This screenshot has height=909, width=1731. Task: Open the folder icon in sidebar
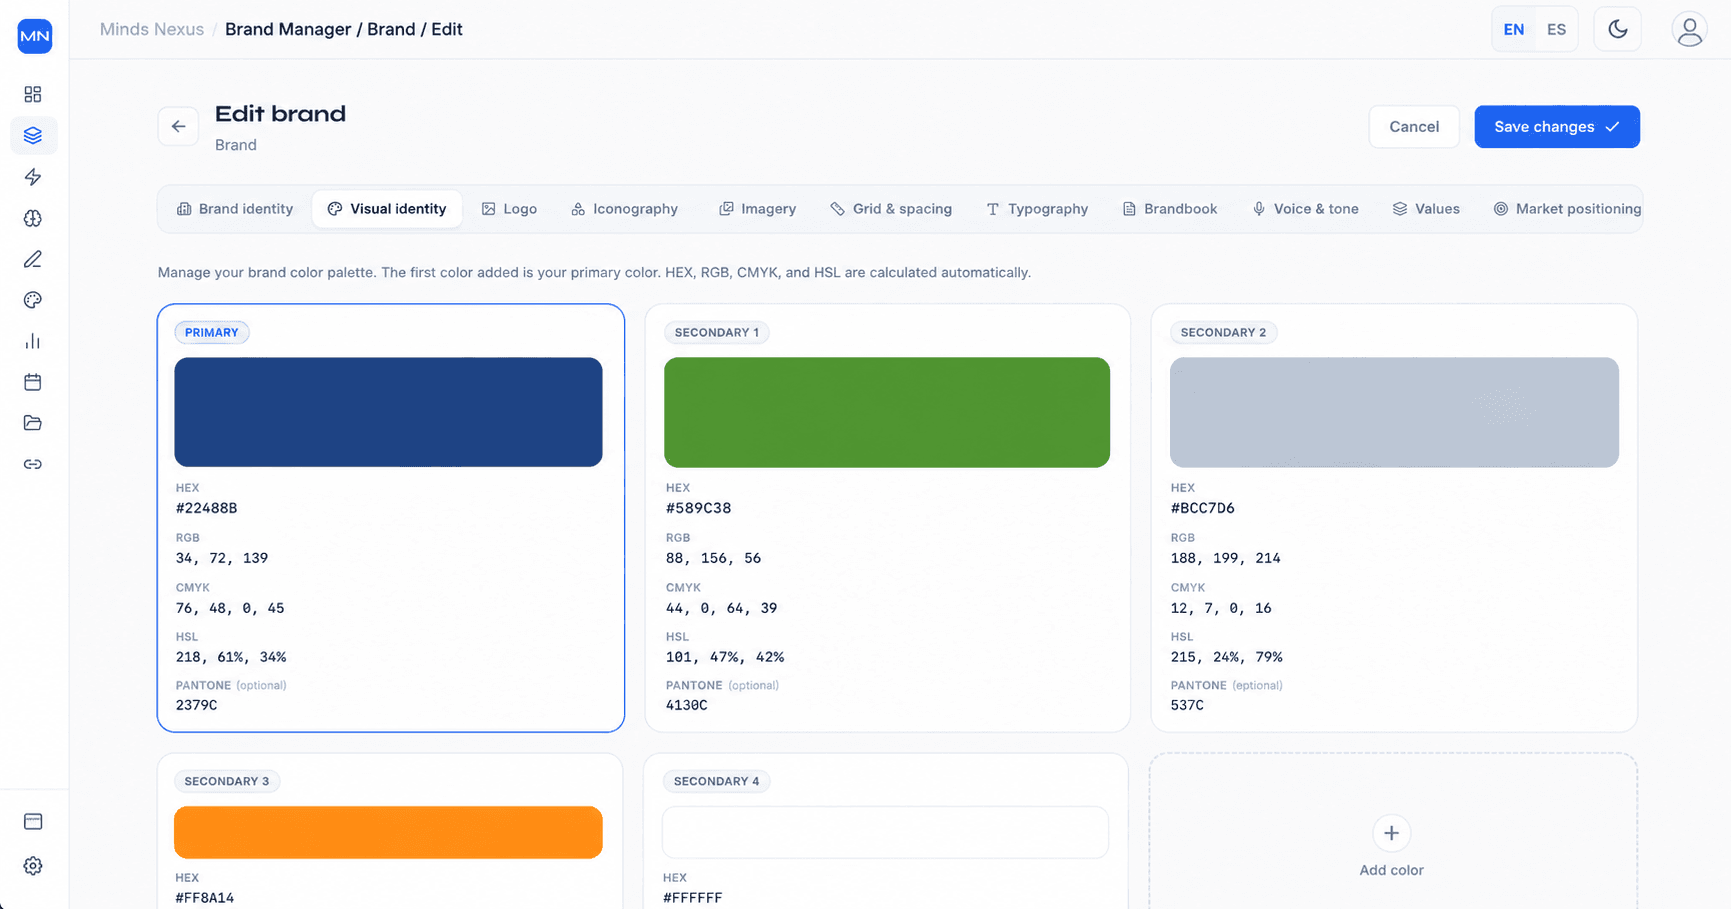tap(33, 423)
